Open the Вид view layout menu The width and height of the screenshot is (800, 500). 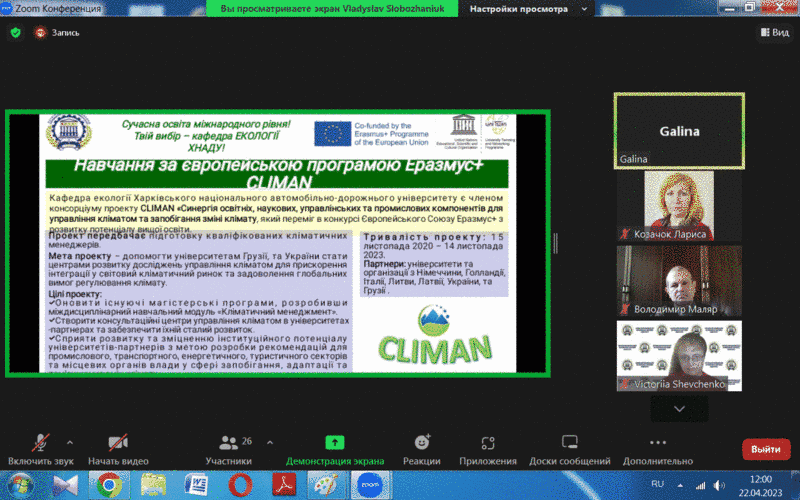pyautogui.click(x=774, y=32)
